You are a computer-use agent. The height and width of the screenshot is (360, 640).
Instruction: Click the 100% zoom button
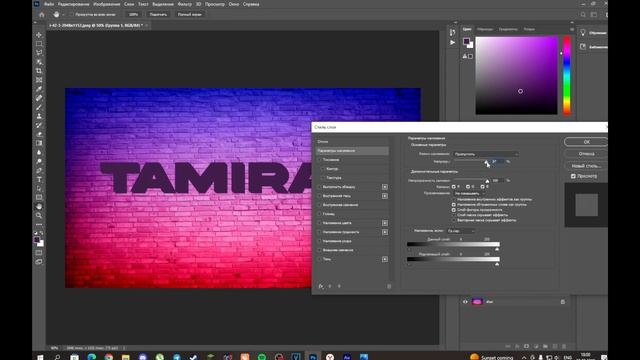pyautogui.click(x=133, y=15)
